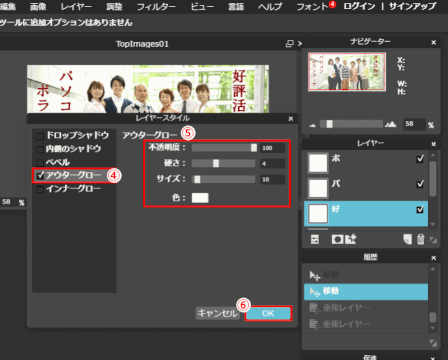
Task: Open the ビュー menu
Action: point(202,6)
